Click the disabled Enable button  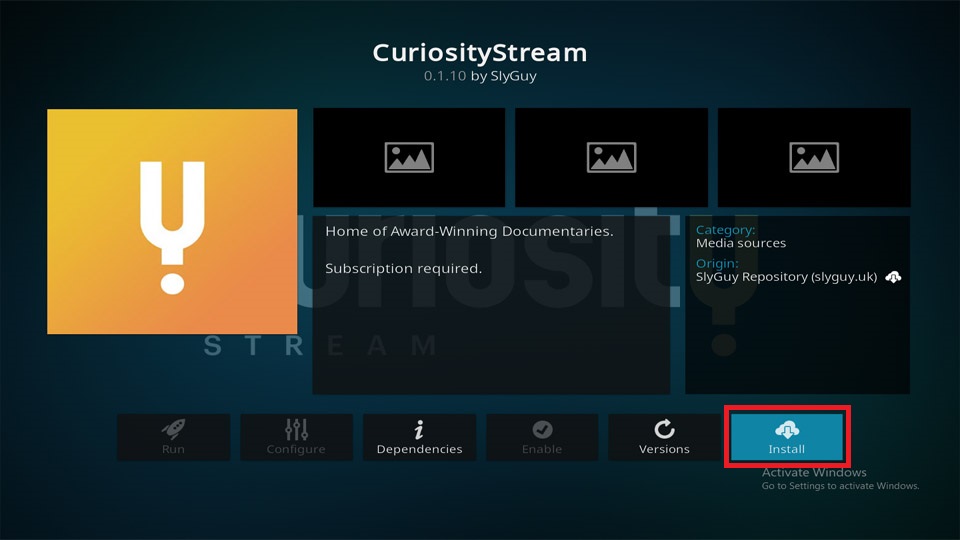tap(542, 437)
